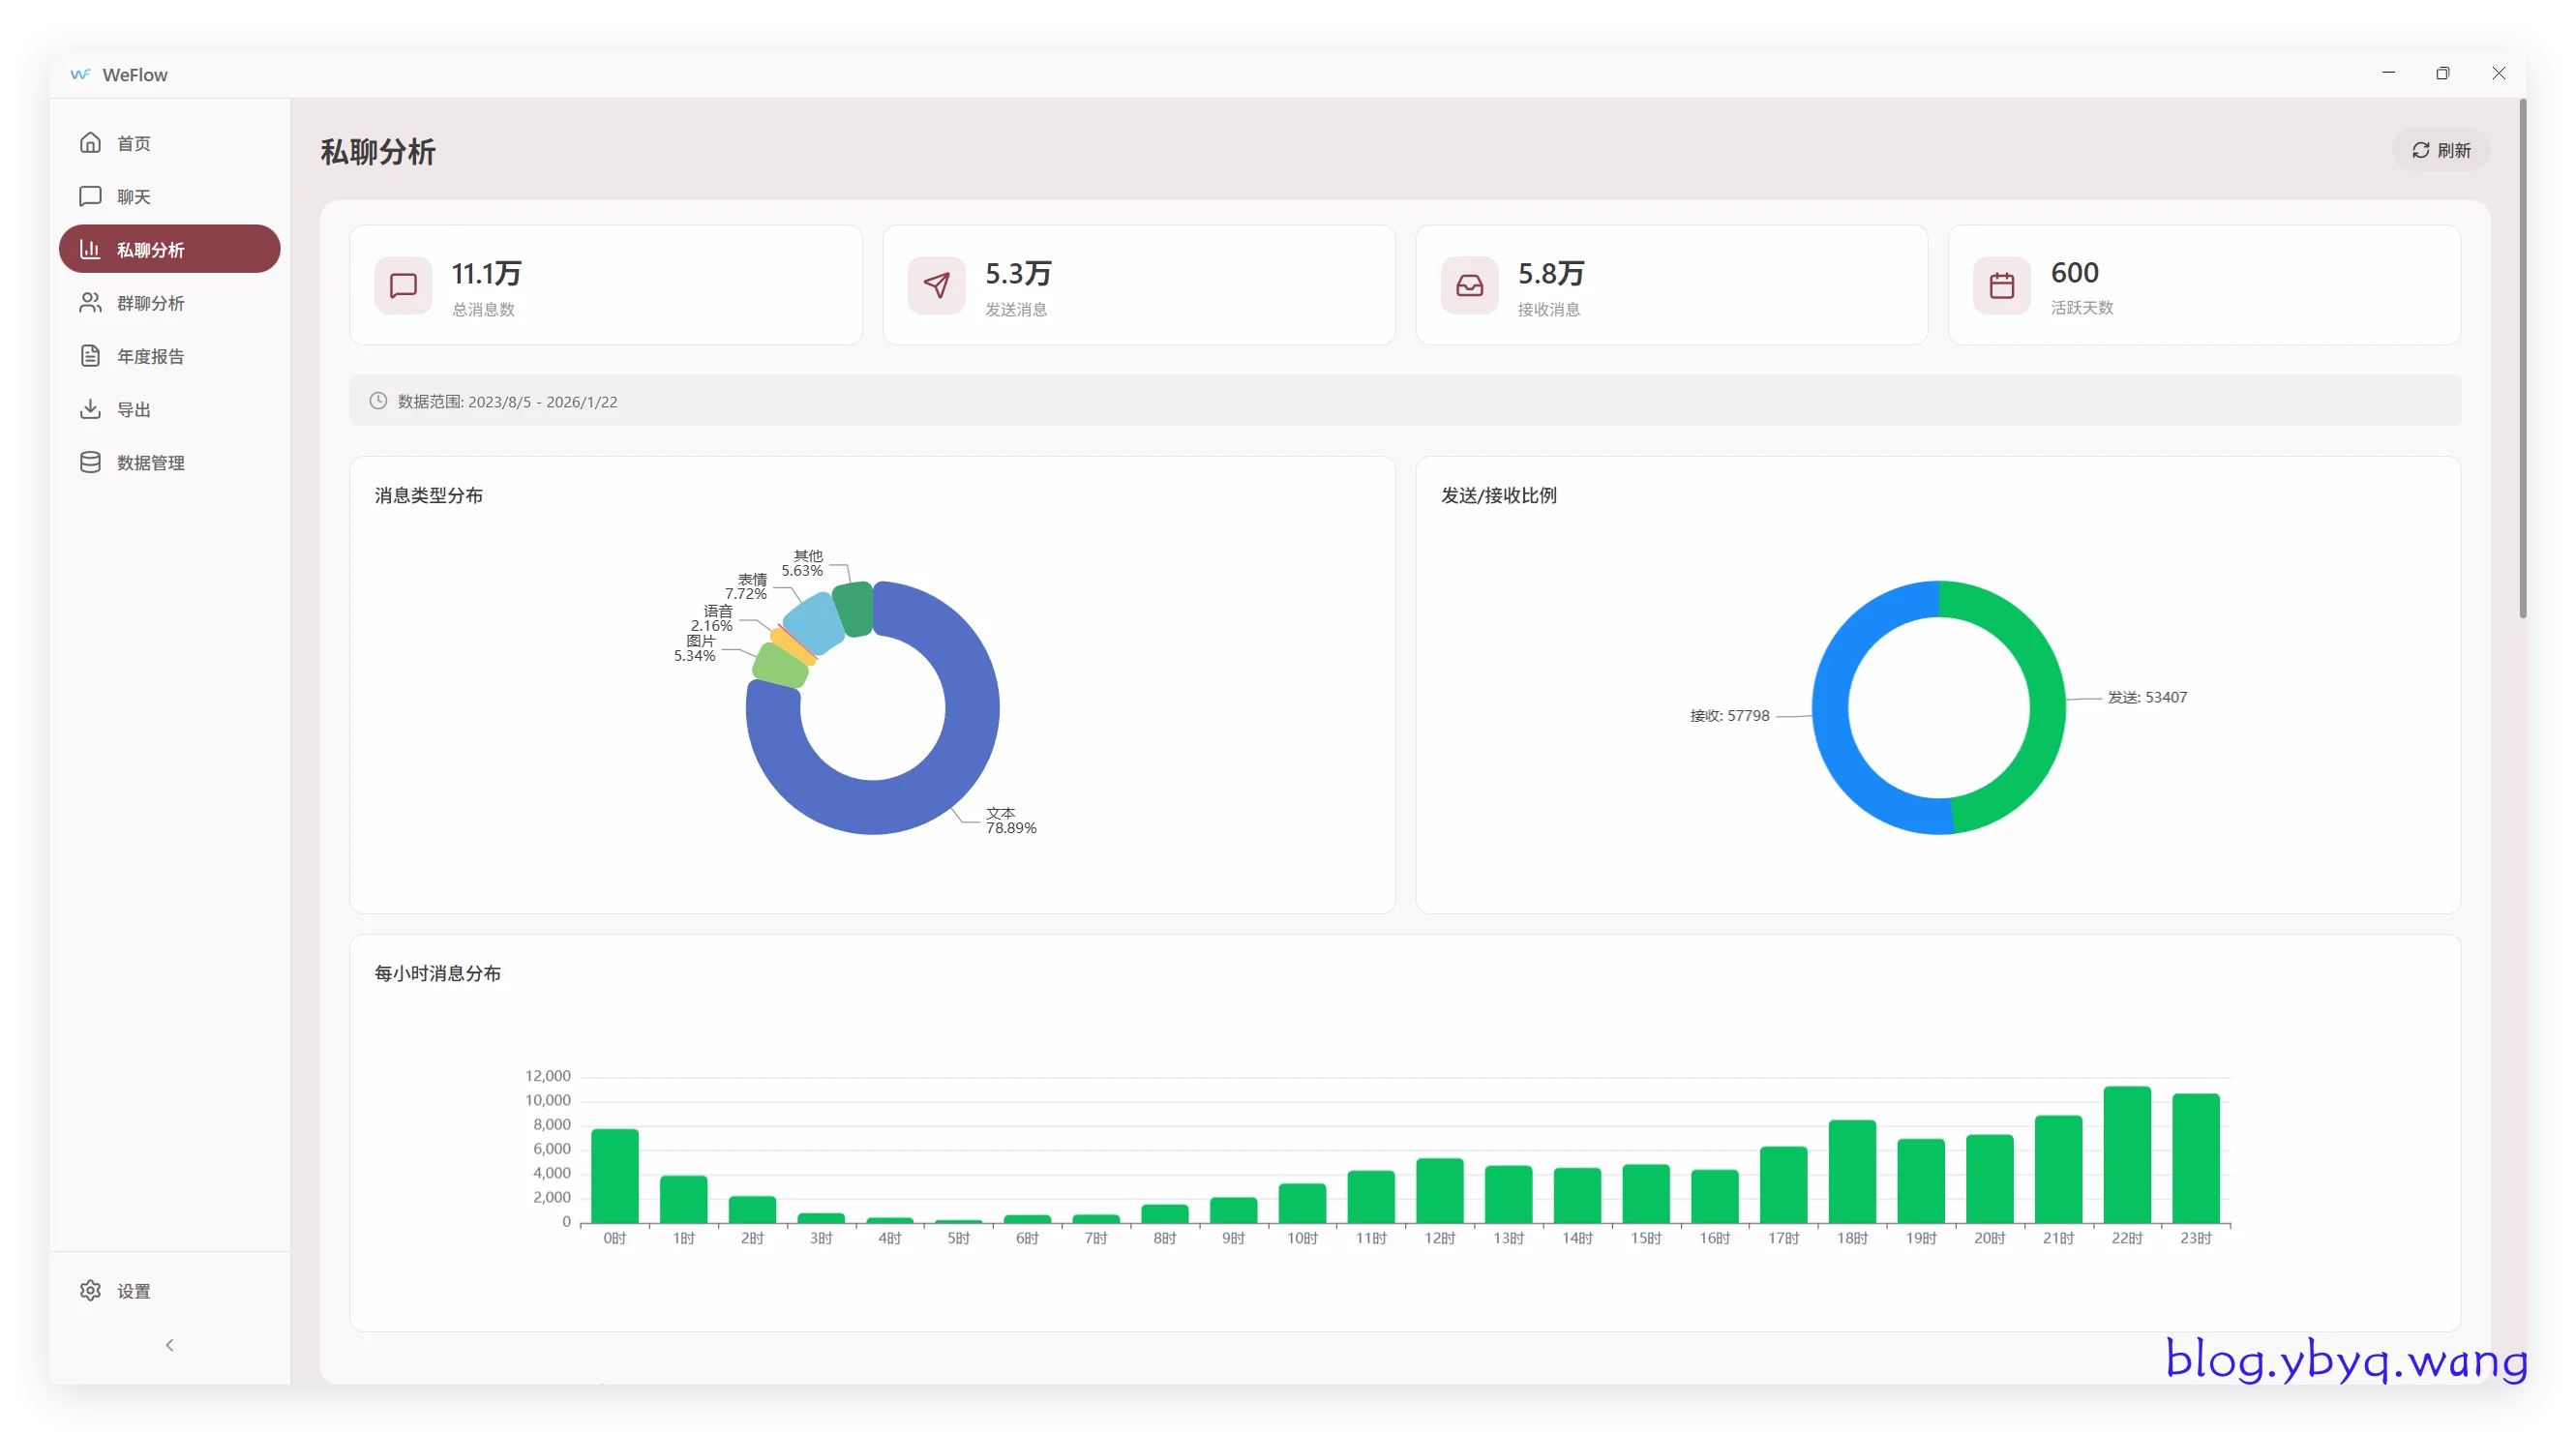The height and width of the screenshot is (1434, 2576).
Task: Click the vertical scrollbar on the right edge
Action: pos(2521,360)
